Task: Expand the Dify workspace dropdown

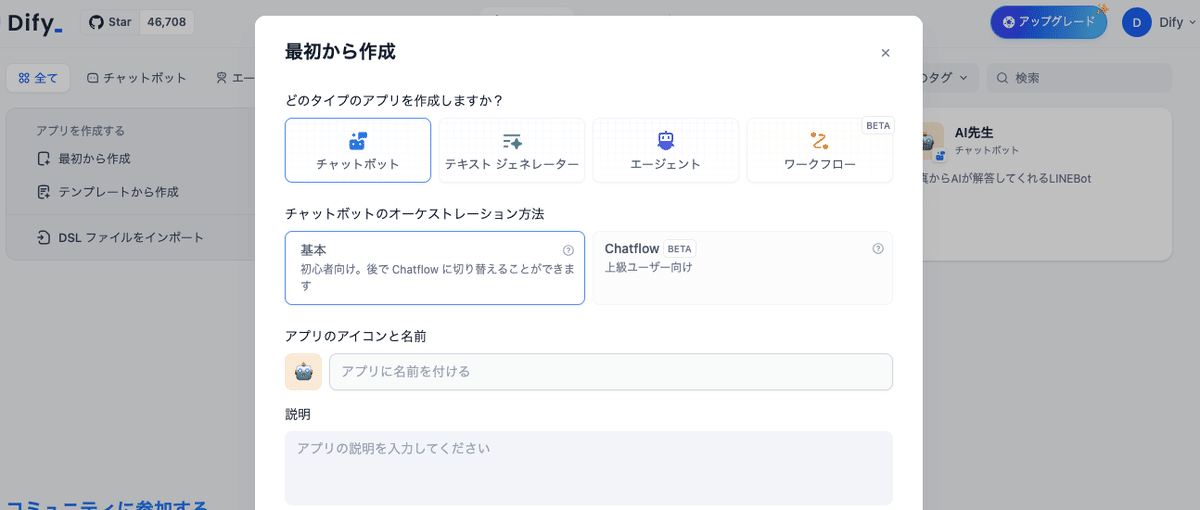Action: click(x=1176, y=22)
